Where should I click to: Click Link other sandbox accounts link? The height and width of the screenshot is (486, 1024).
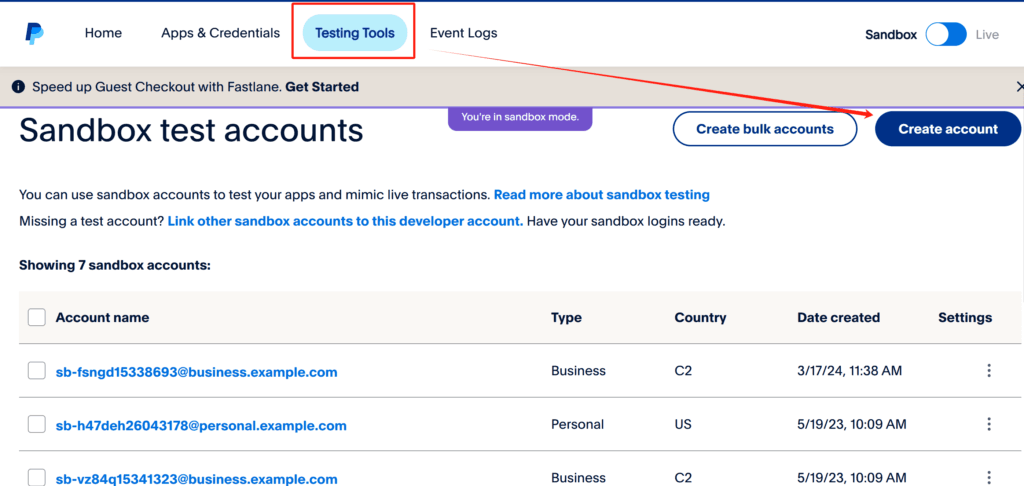click(x=345, y=221)
